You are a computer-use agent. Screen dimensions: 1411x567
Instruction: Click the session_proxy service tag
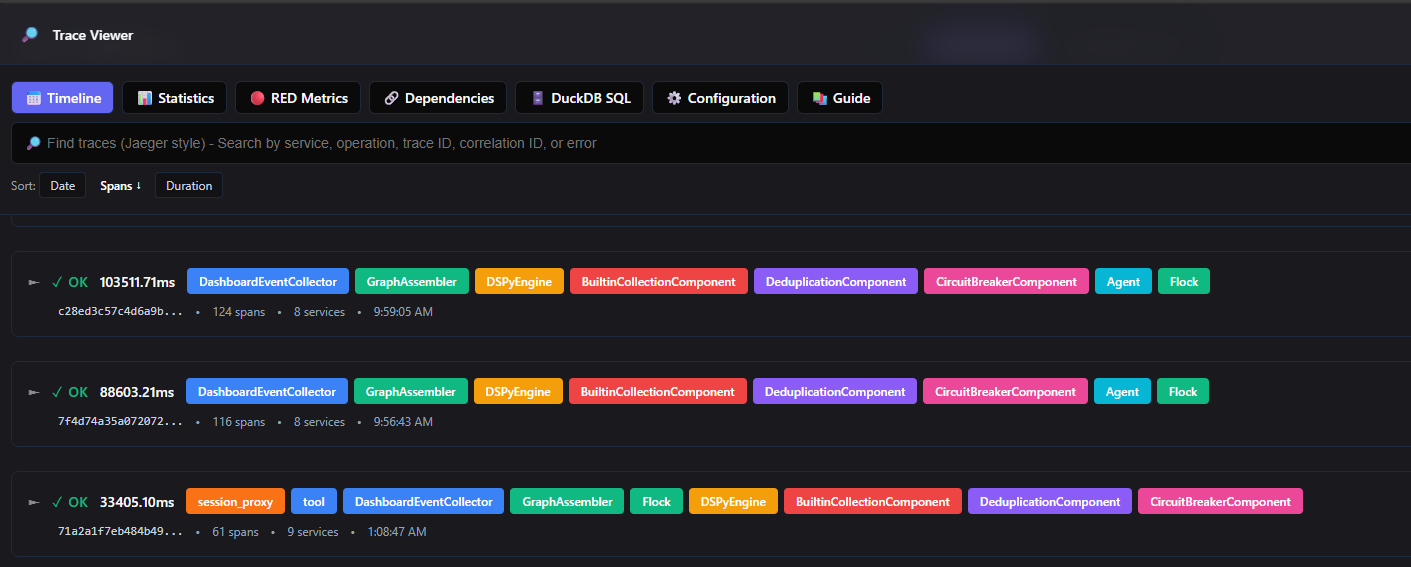(236, 502)
